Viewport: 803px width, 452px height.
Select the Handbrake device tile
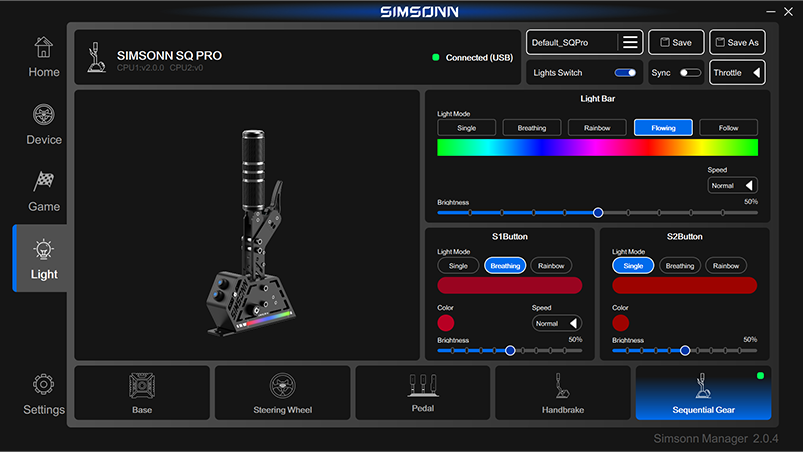coord(563,392)
